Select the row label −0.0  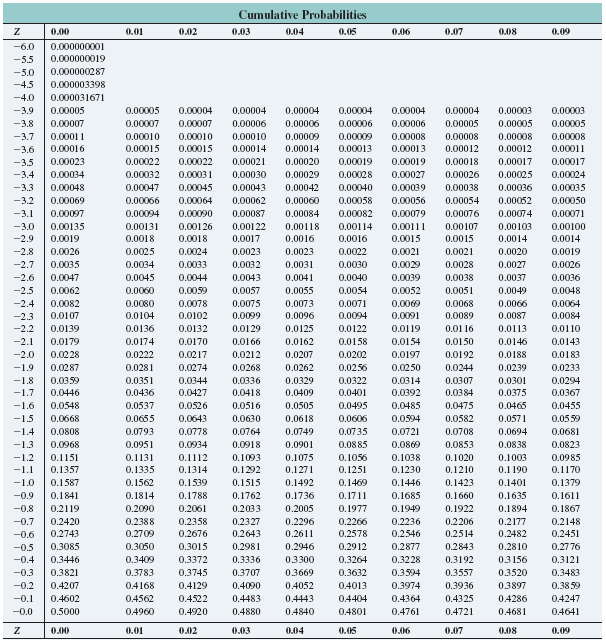click(24, 612)
